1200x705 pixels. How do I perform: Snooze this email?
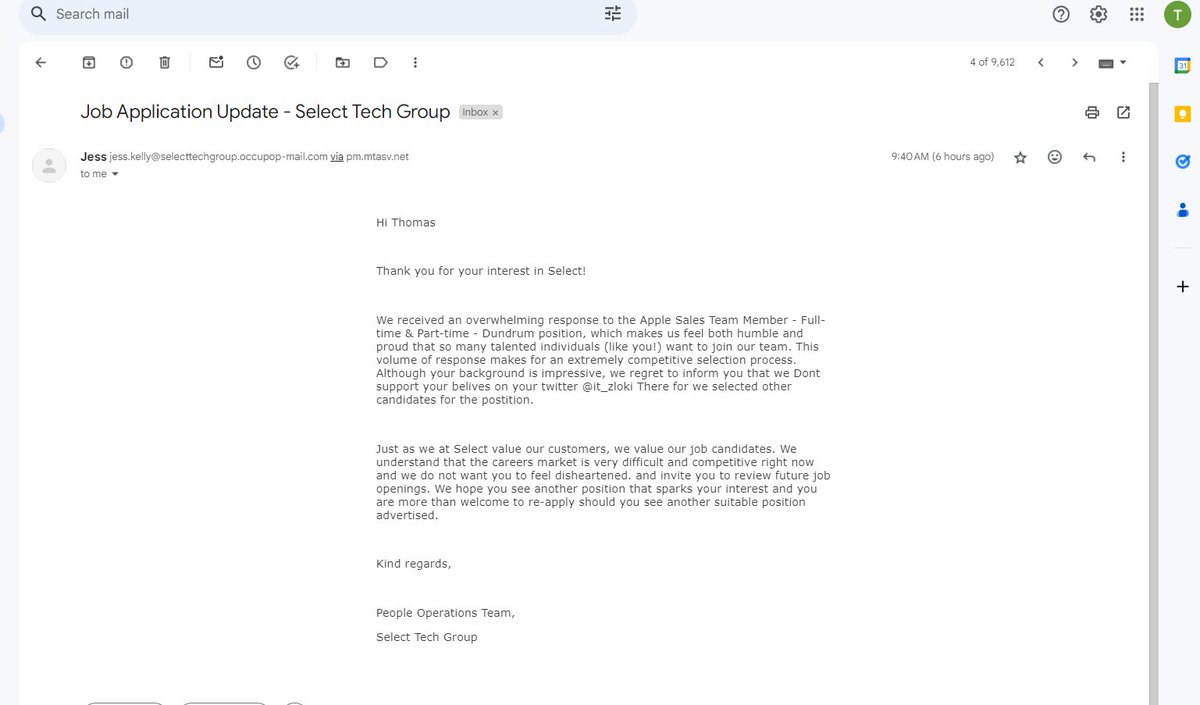[x=254, y=62]
